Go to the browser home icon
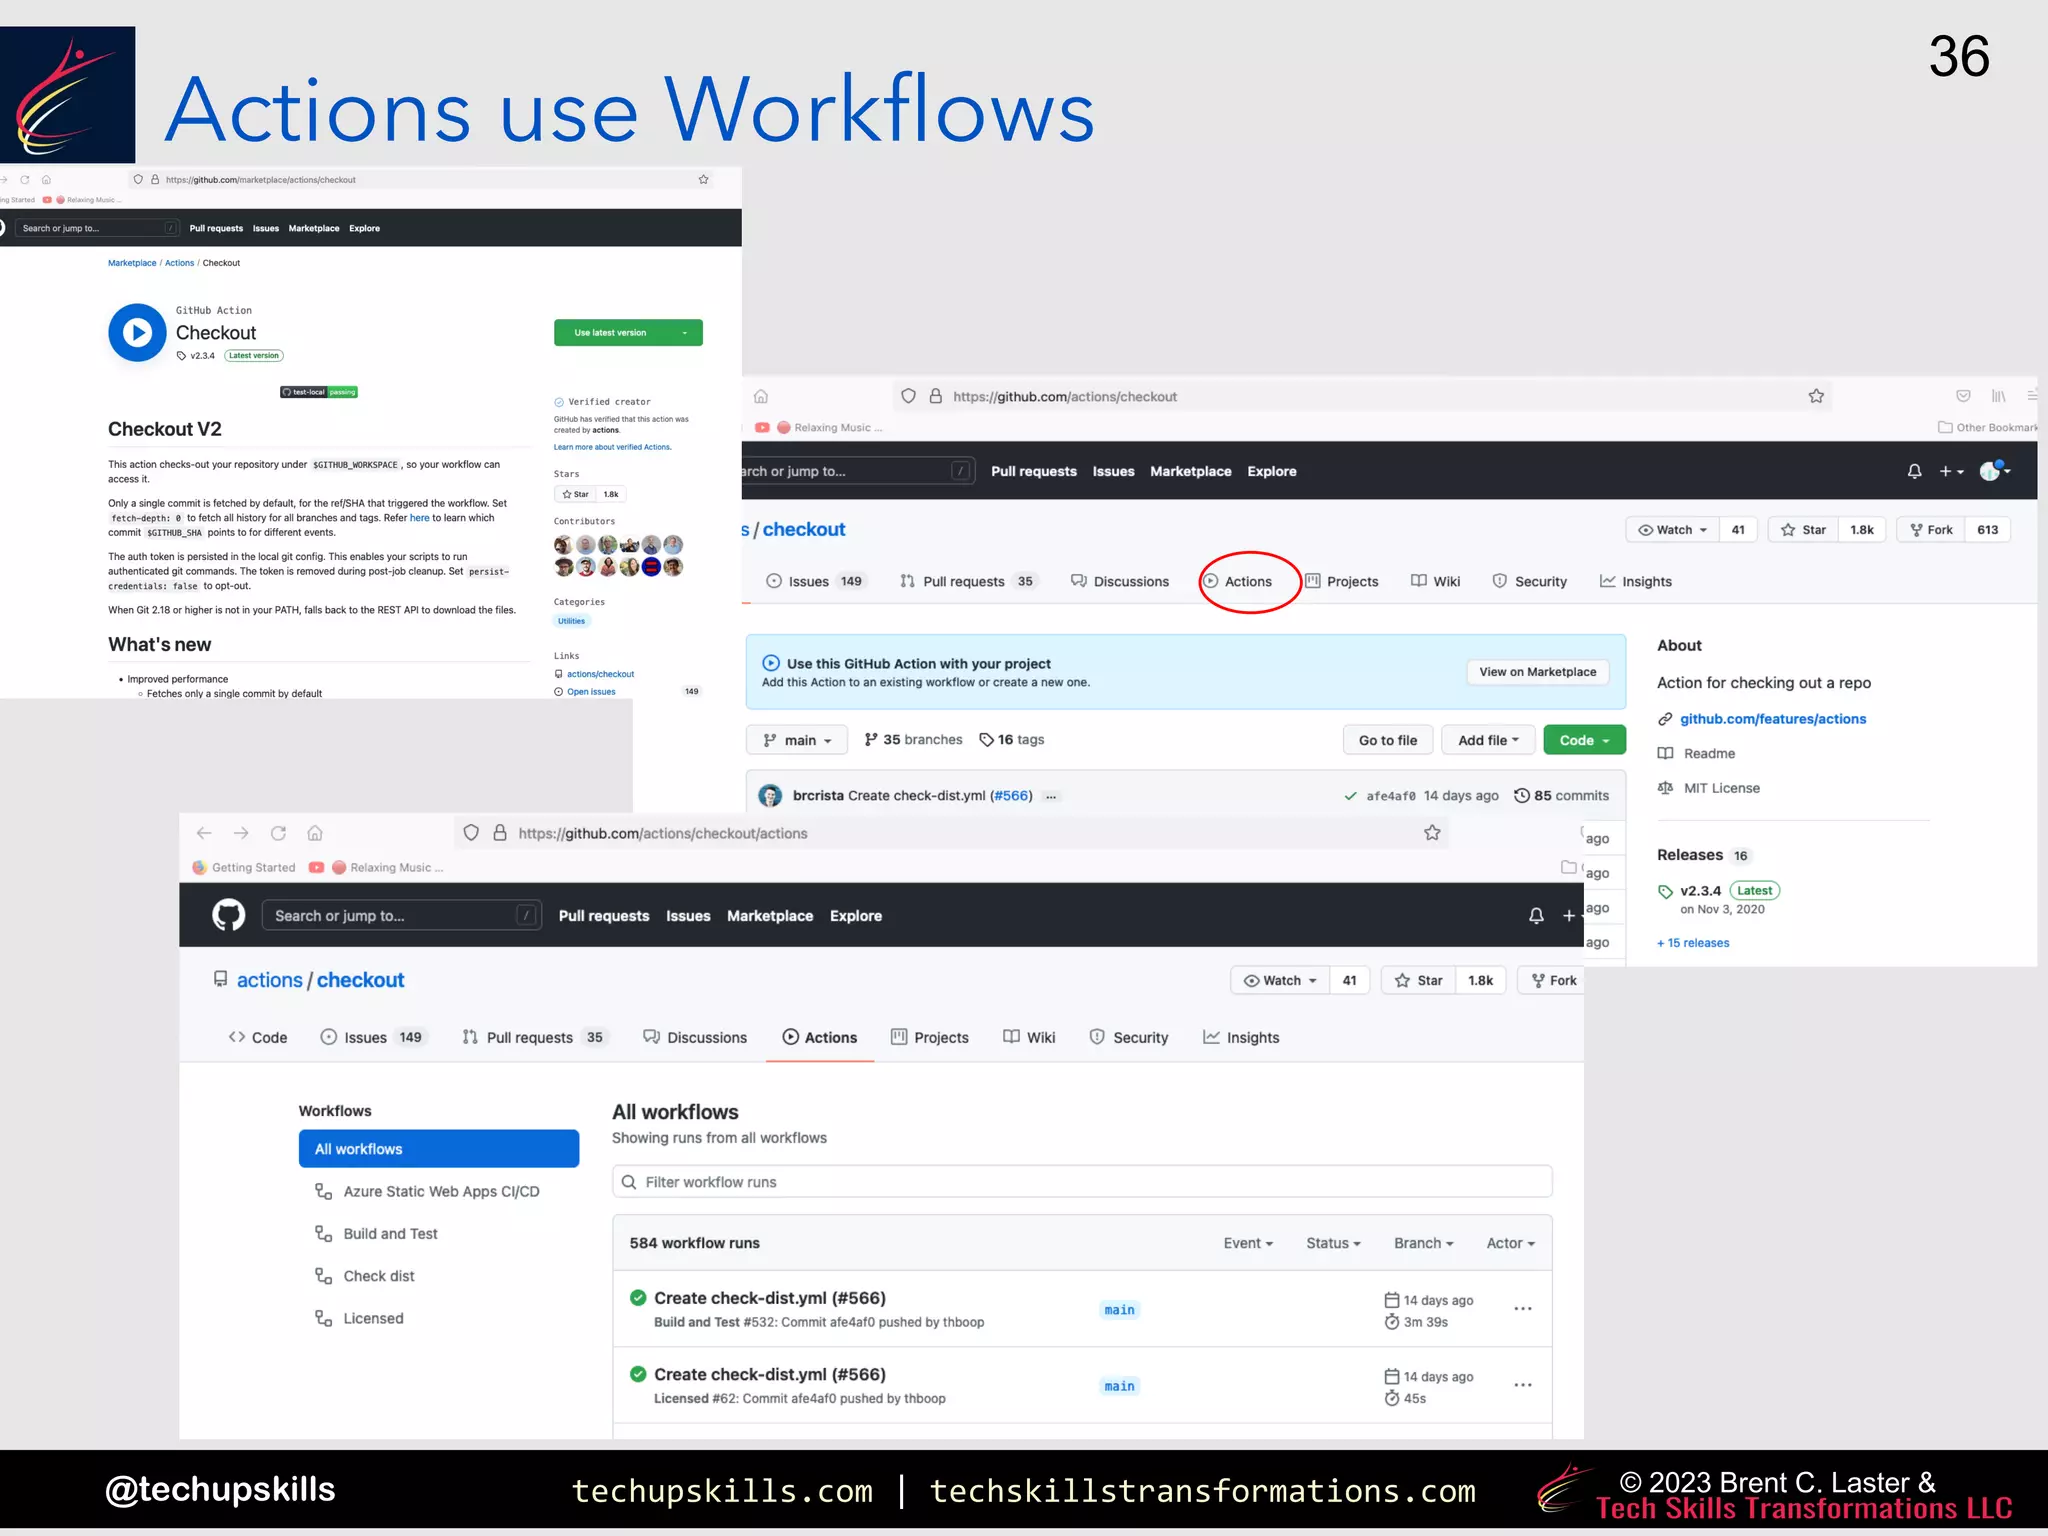 tap(315, 833)
